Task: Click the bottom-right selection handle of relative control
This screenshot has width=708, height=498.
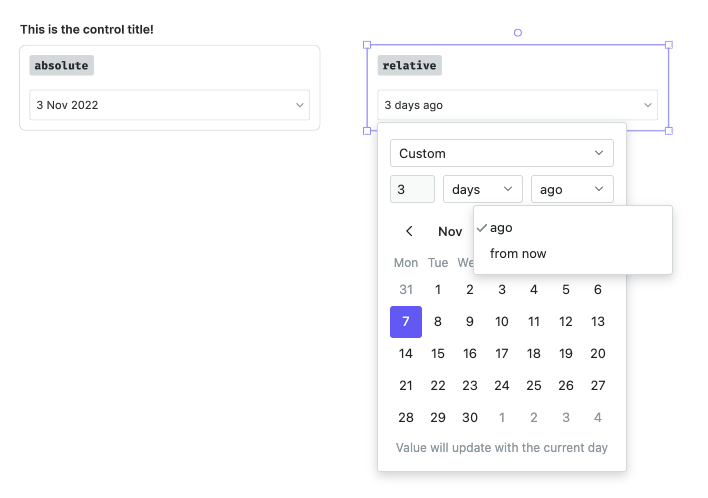Action: pos(669,131)
